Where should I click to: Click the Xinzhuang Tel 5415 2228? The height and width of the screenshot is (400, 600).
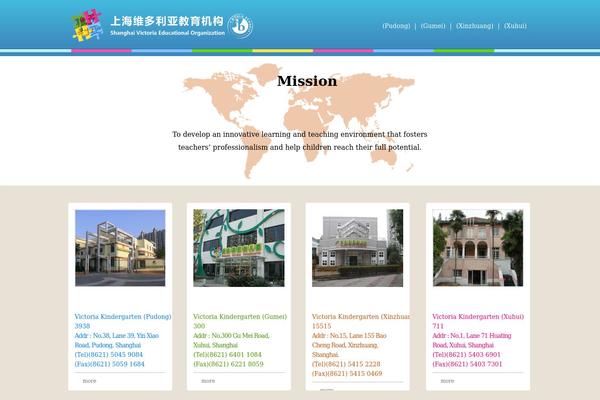(346, 364)
